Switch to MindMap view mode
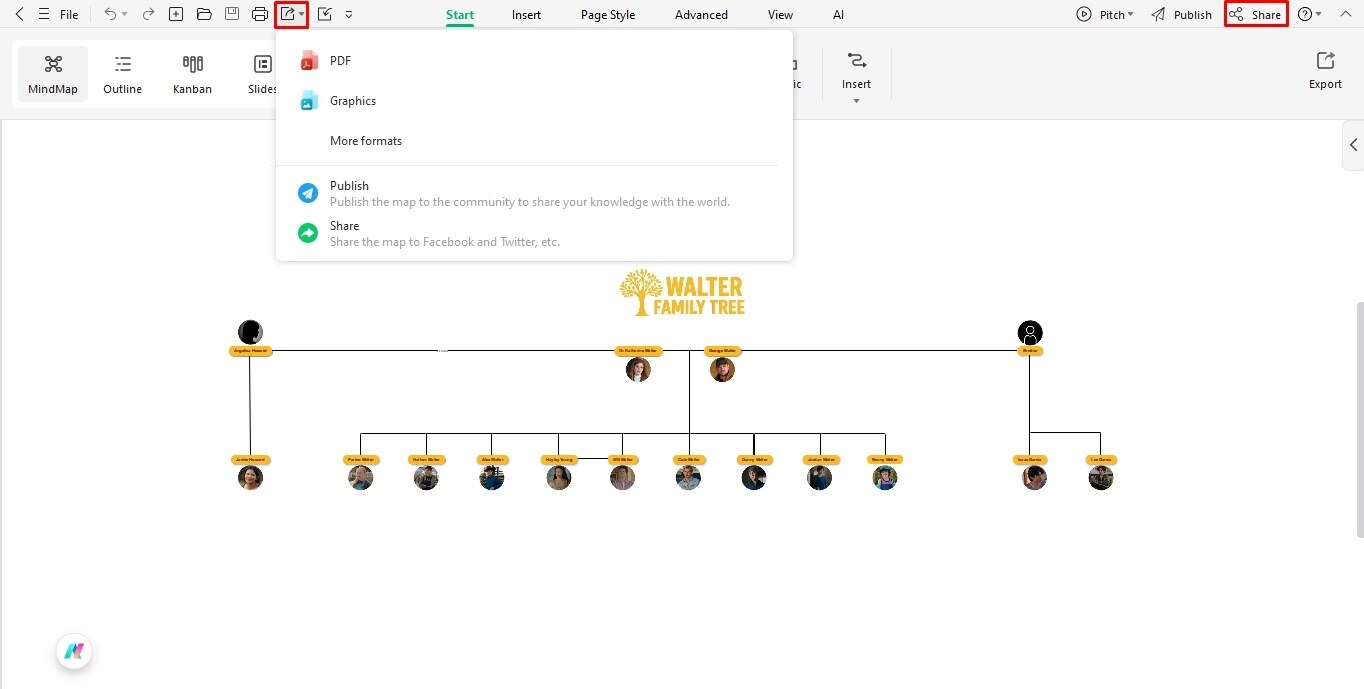1364x689 pixels. pyautogui.click(x=52, y=72)
